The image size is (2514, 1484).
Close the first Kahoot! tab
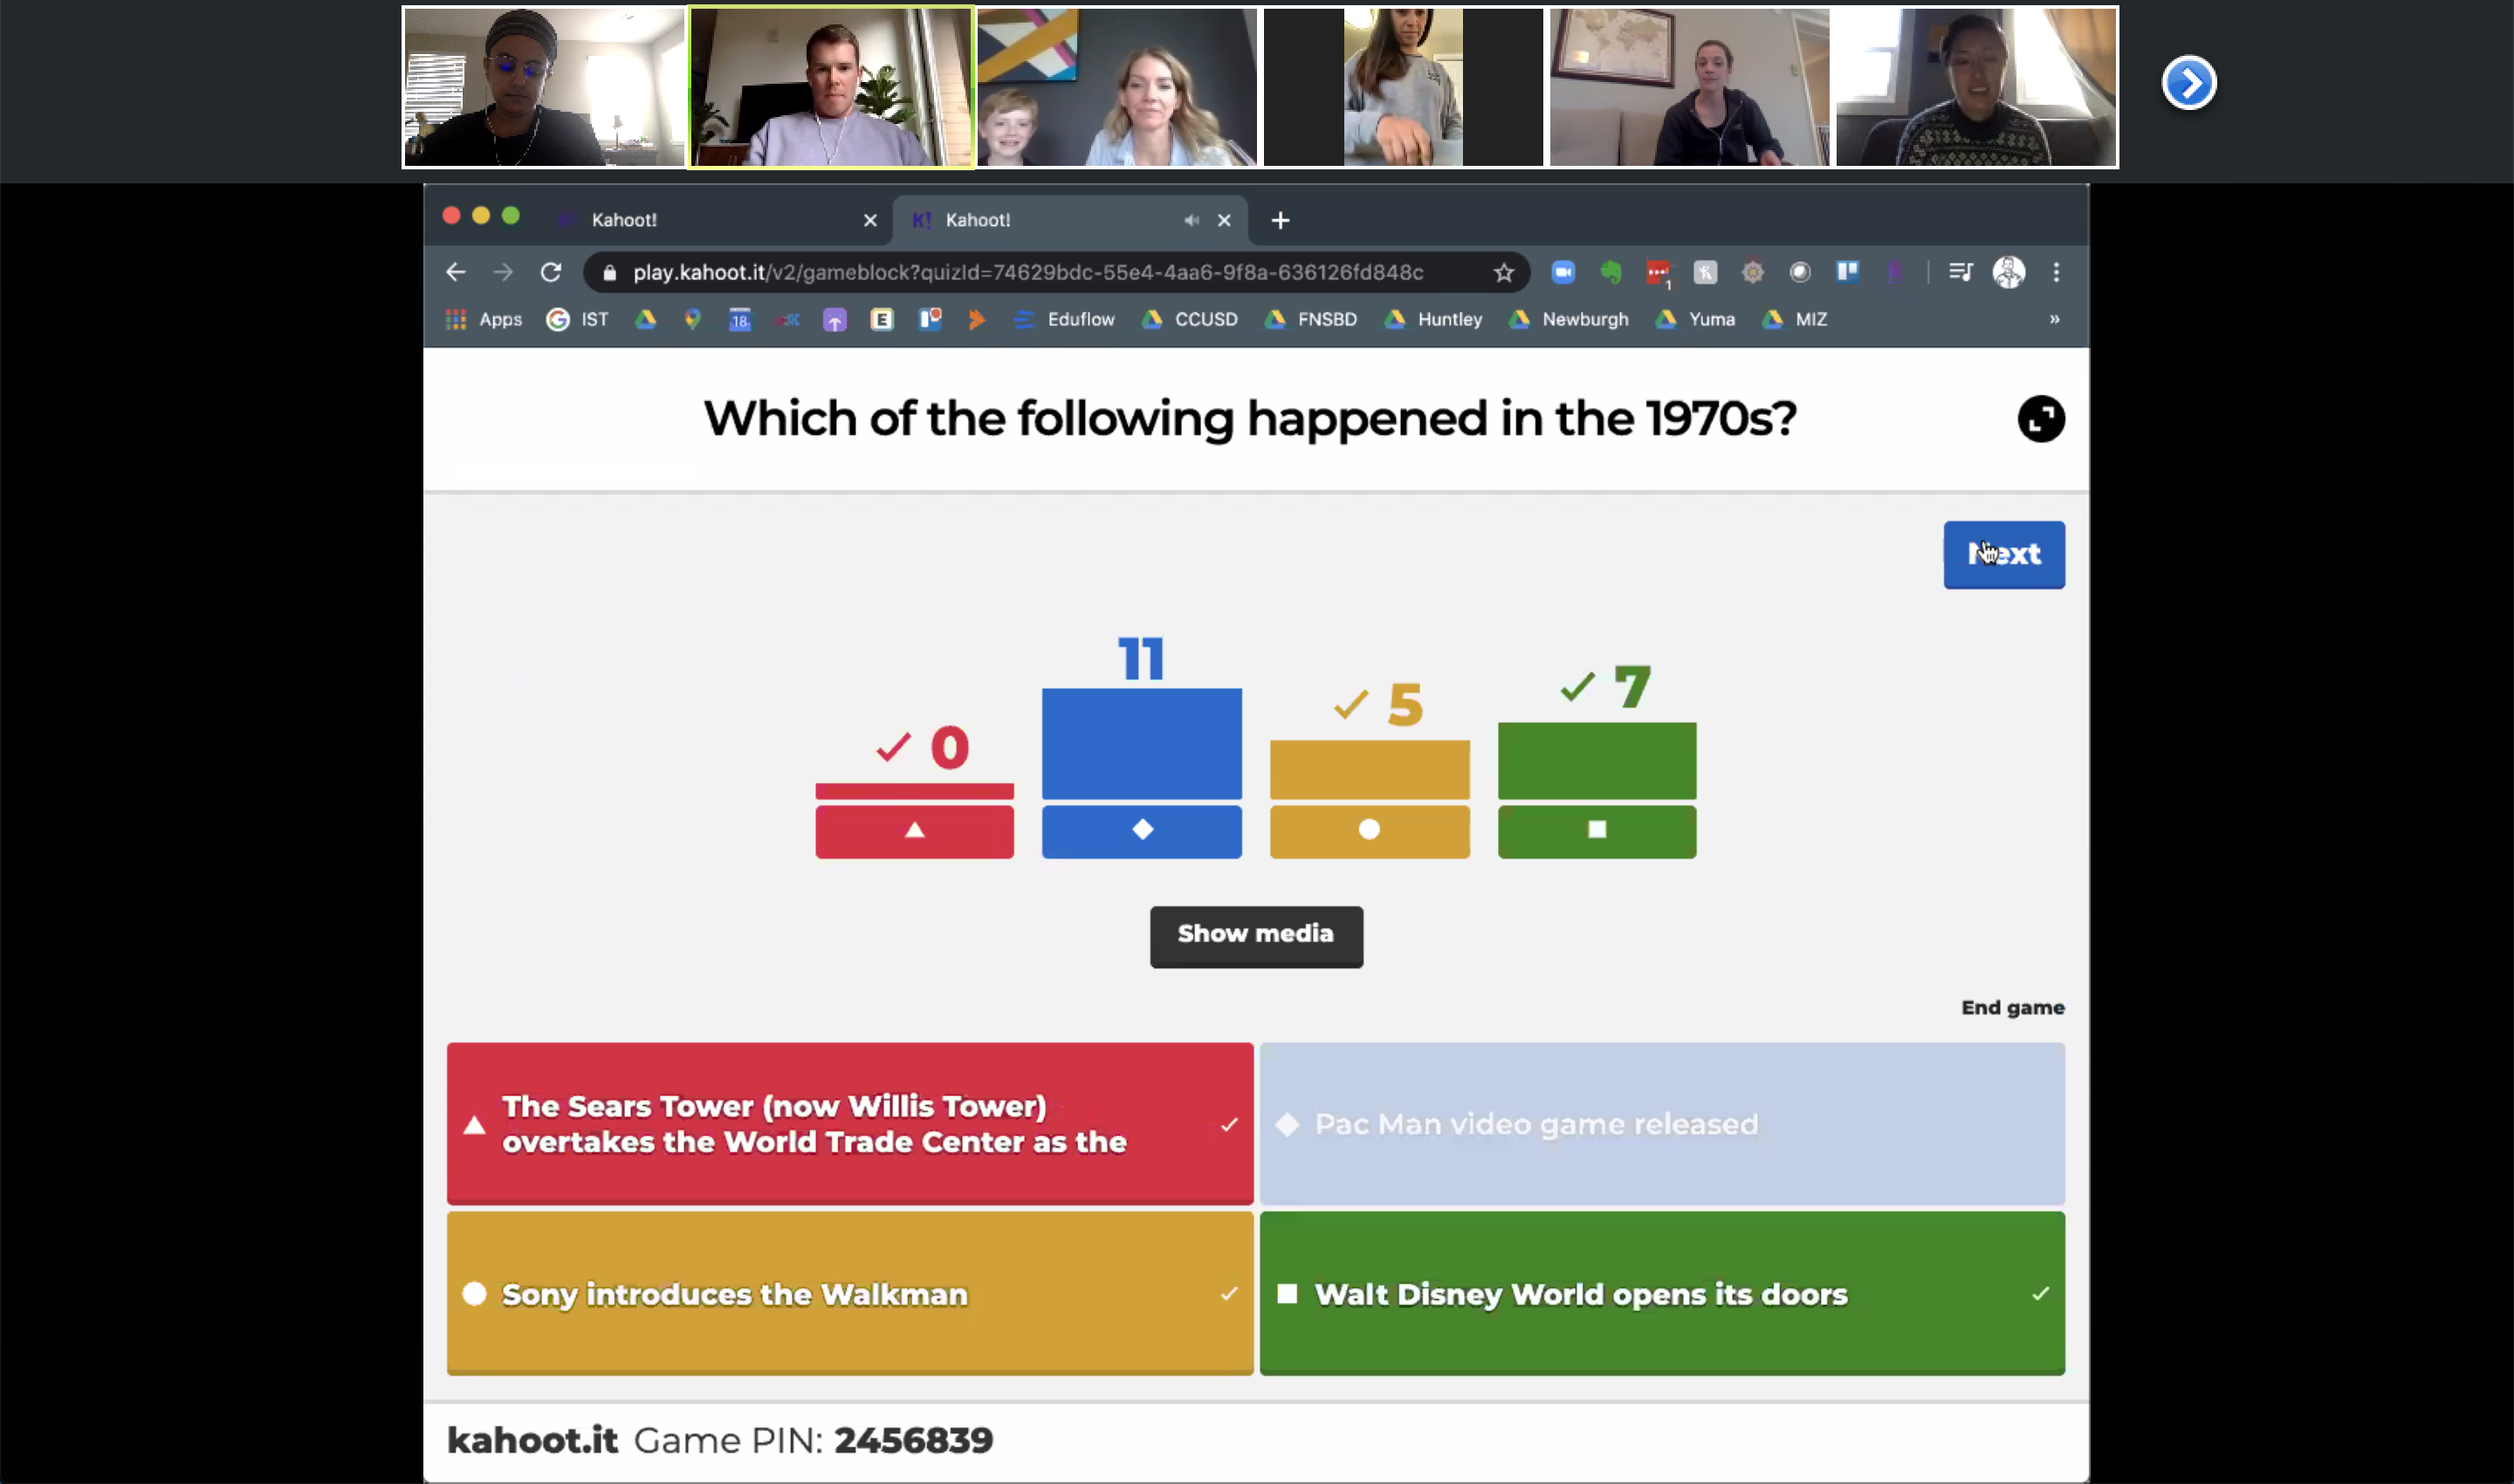[870, 220]
